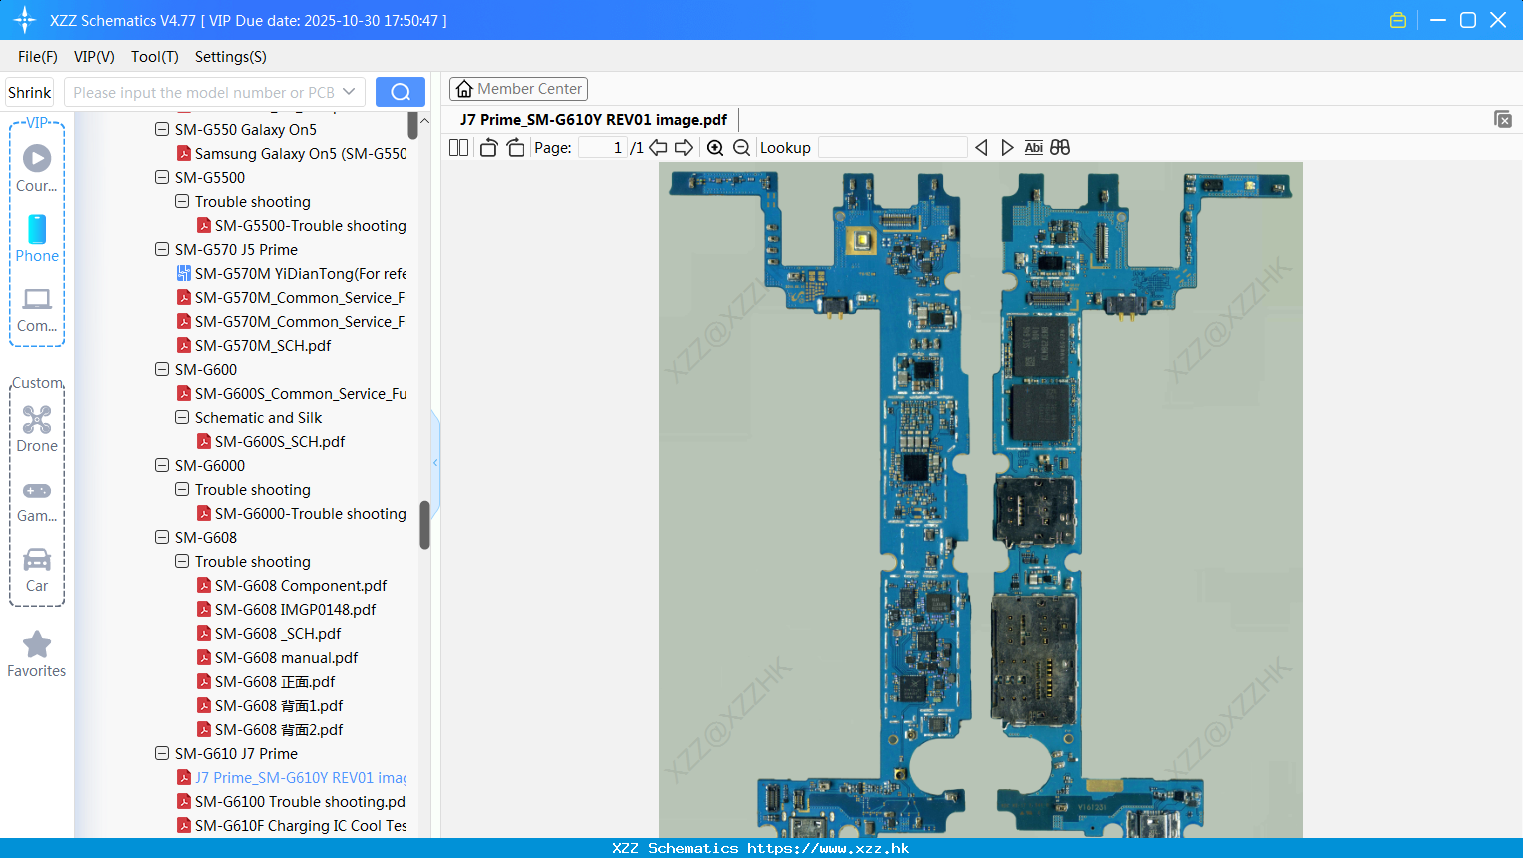This screenshot has width=1523, height=858.
Task: Collapse the SM-G600 node
Action: (x=162, y=369)
